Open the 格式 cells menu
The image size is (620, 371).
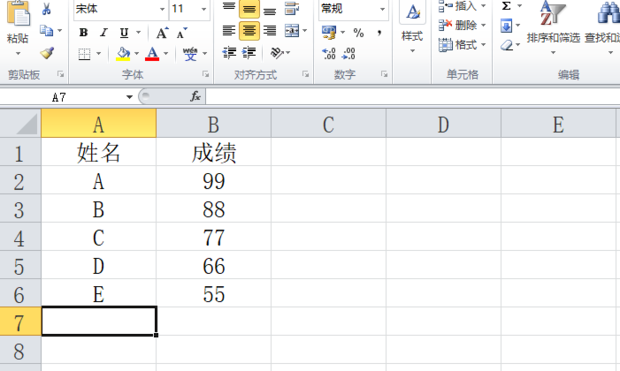(x=462, y=45)
